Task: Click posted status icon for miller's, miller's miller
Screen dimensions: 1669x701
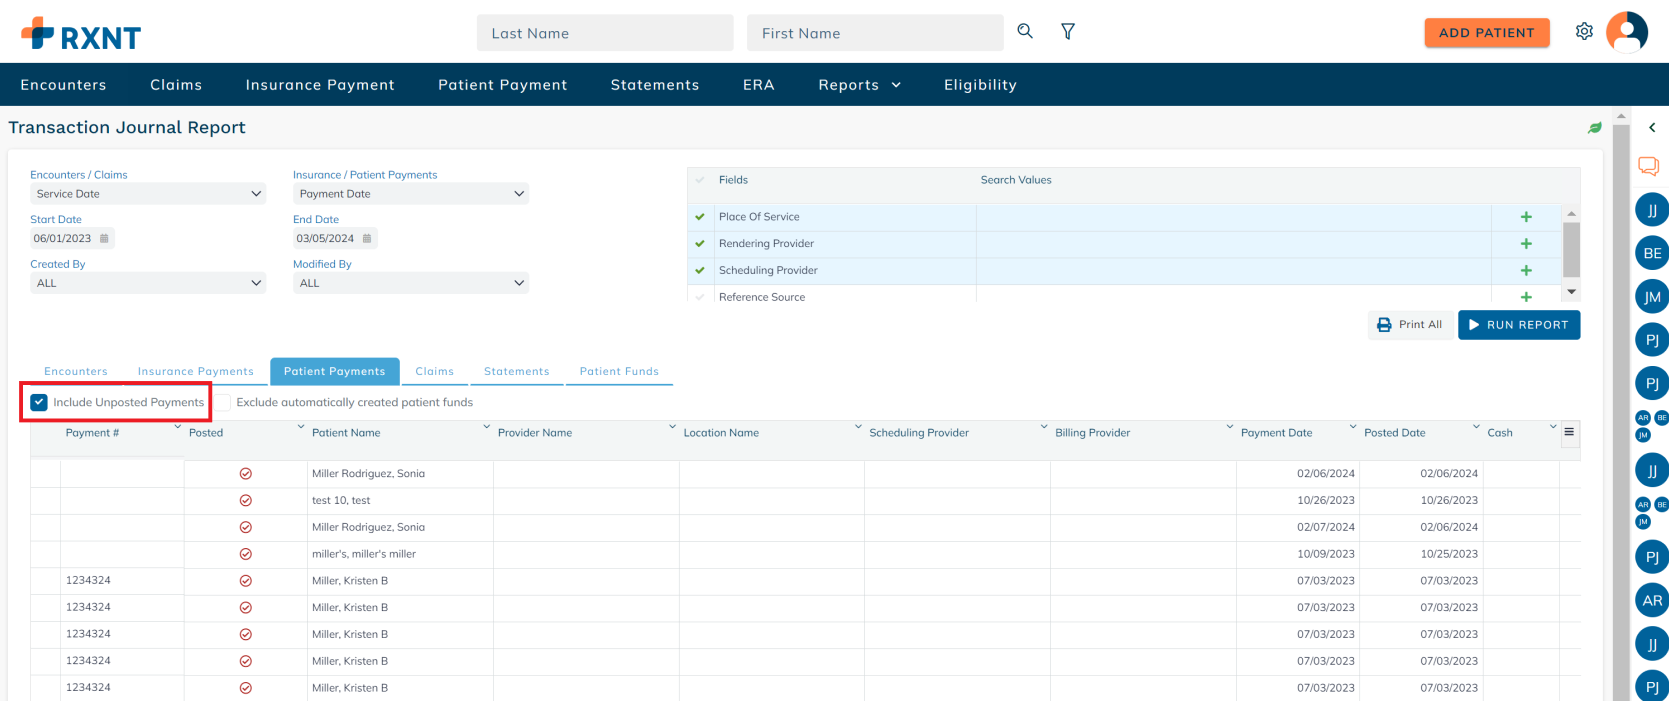Action: point(245,554)
